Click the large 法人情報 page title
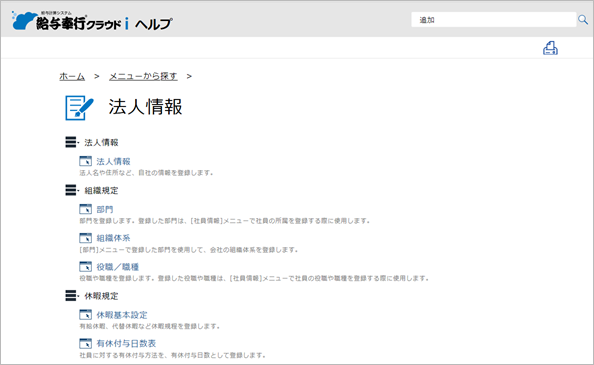Viewport: 594px width, 365px height. [145, 107]
